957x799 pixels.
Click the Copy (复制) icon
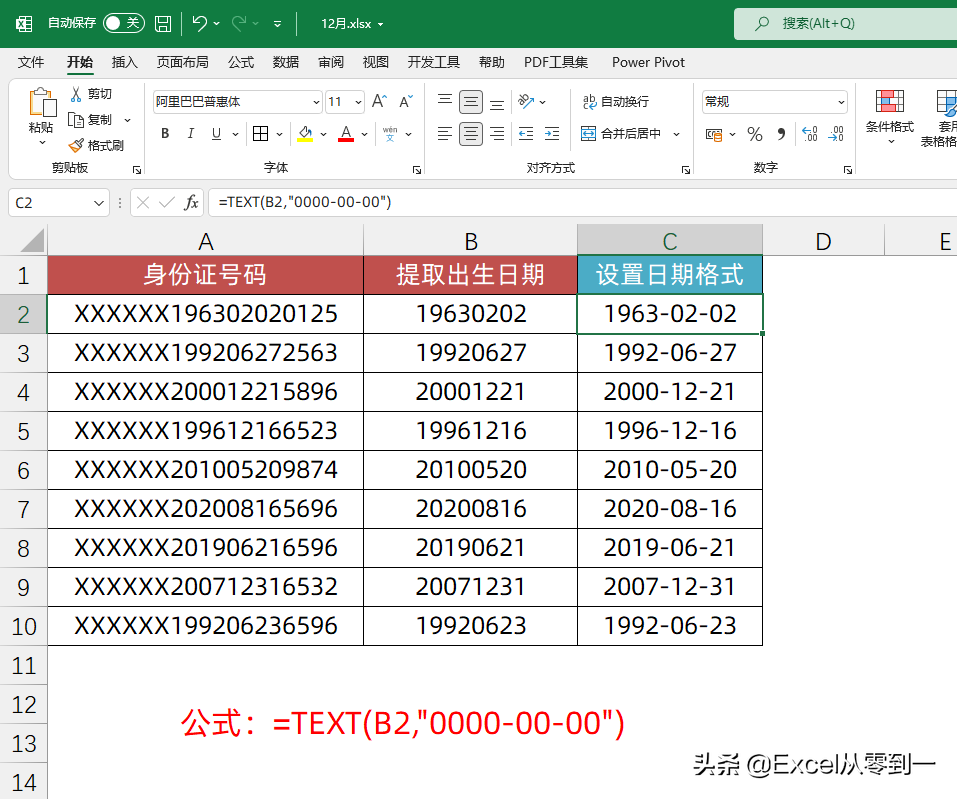pos(76,120)
